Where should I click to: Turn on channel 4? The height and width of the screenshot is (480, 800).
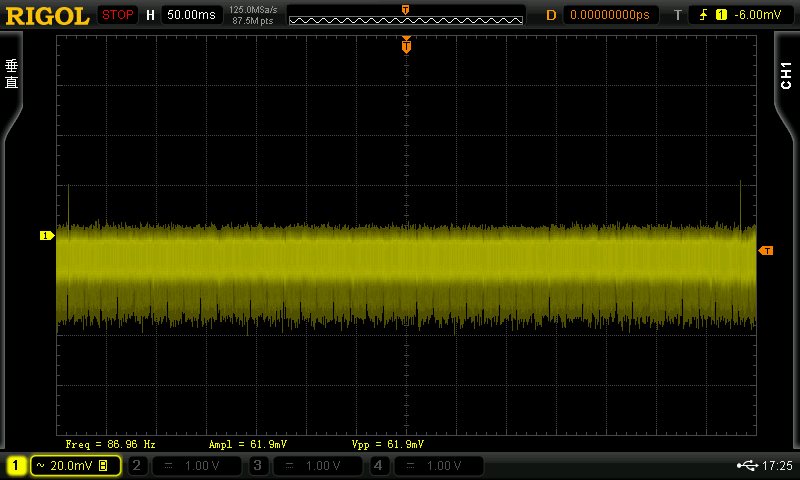(379, 466)
